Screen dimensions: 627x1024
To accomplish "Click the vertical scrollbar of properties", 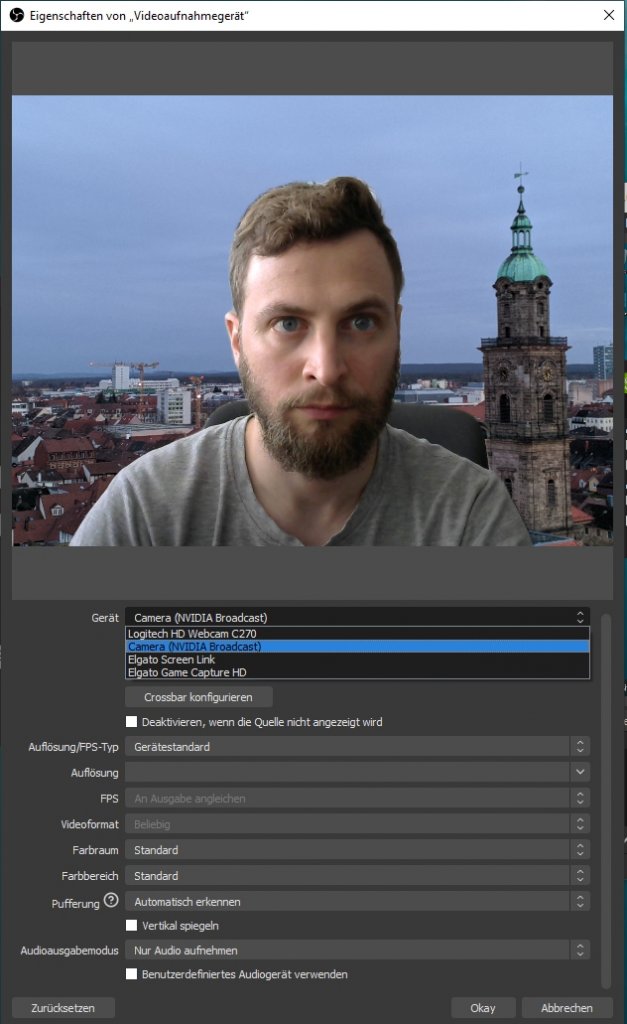I will (x=606, y=800).
